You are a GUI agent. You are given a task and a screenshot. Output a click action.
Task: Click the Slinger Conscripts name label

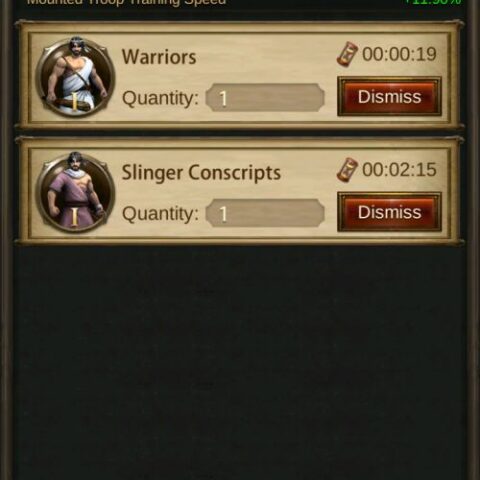201,173
